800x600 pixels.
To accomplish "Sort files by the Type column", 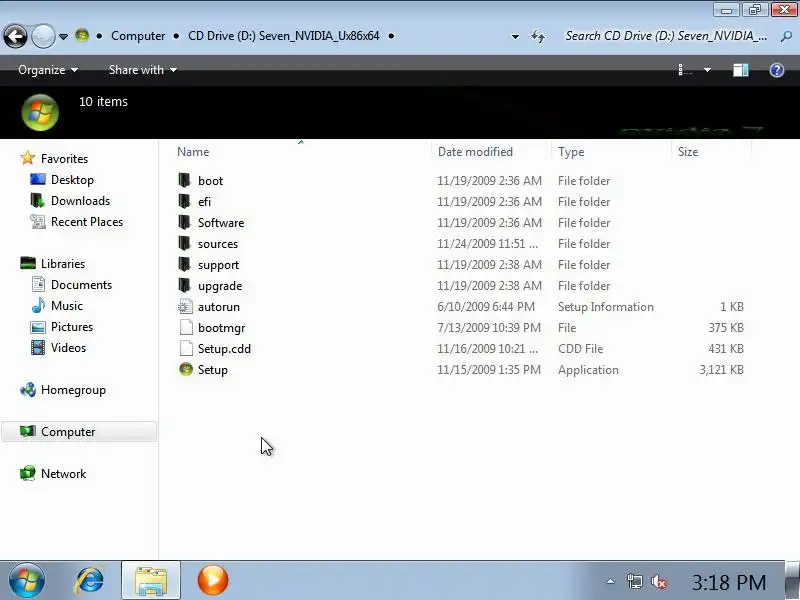I will point(570,152).
